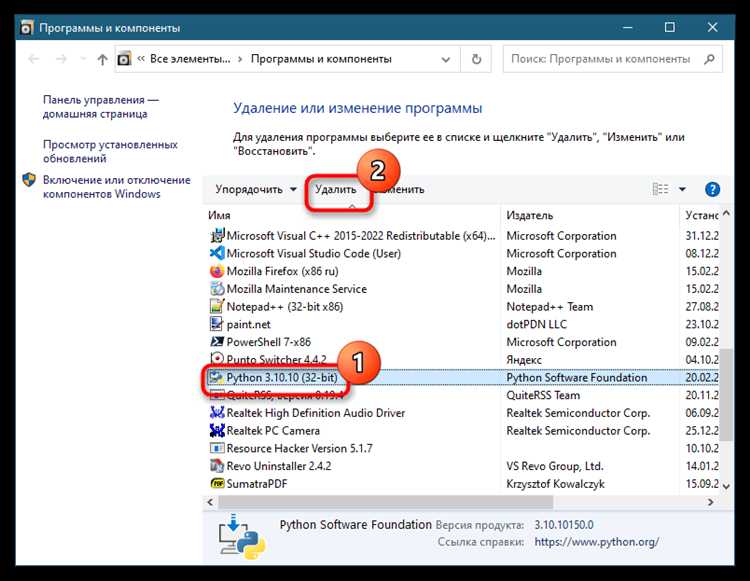750x581 pixels.
Task: Click the Visual C++ Redistributable installer icon
Action: (x=217, y=235)
